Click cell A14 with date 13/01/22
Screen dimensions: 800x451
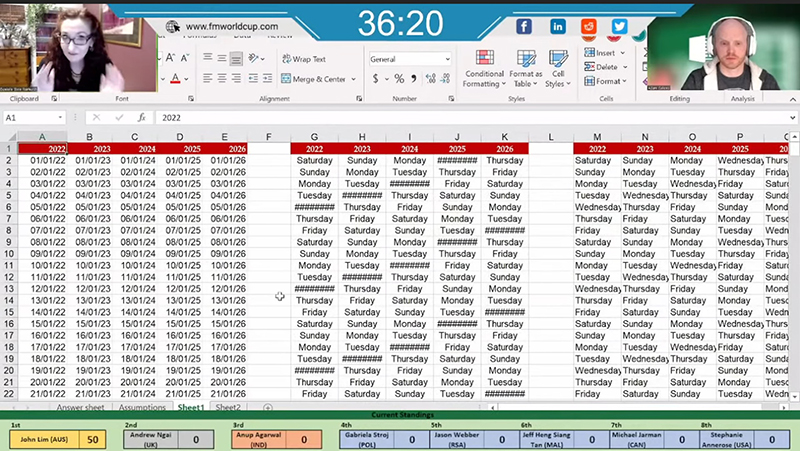click(42, 300)
